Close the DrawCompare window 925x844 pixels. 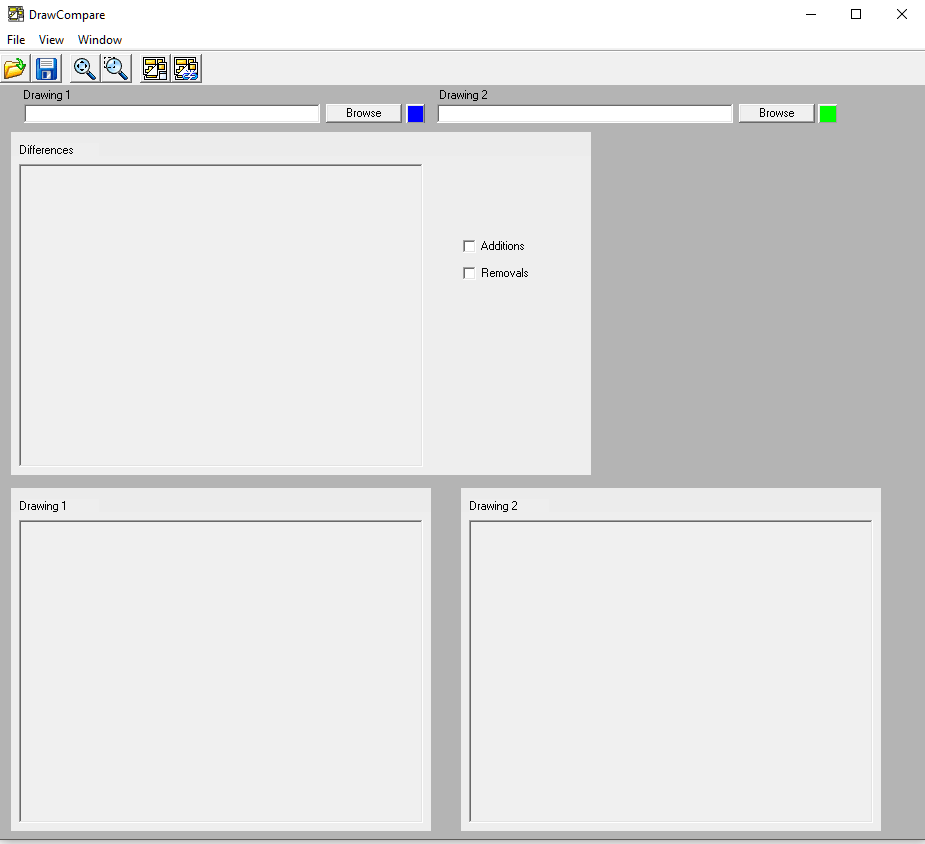click(901, 14)
